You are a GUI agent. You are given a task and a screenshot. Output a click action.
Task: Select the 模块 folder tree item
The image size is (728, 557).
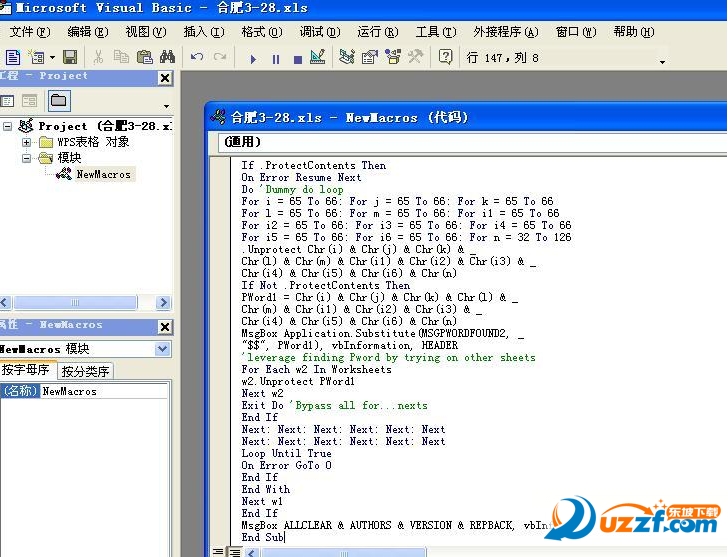(x=69, y=158)
